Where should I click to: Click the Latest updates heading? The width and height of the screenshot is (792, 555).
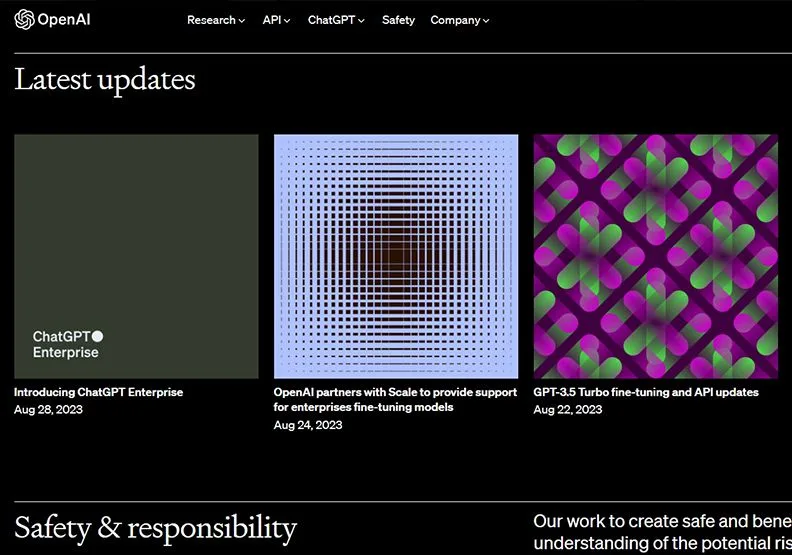tap(105, 81)
